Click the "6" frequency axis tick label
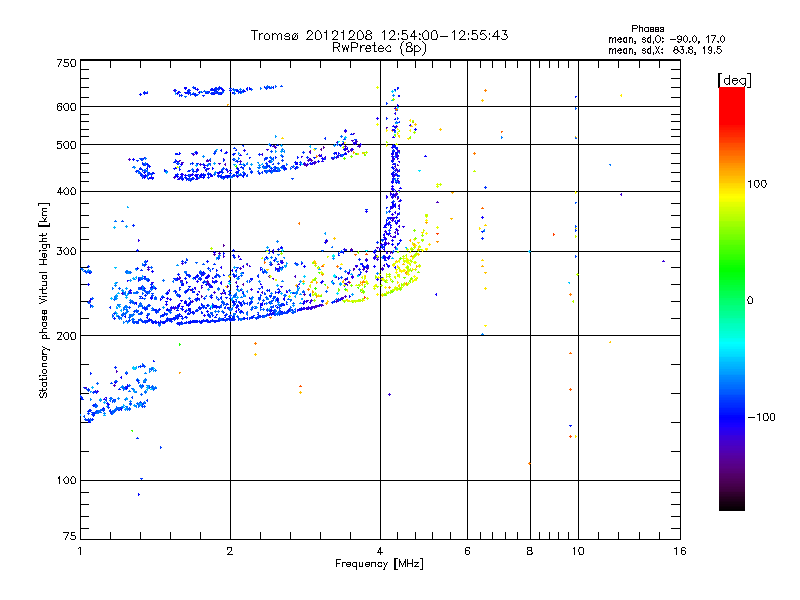This screenshot has height=600, width=800. [x=467, y=551]
